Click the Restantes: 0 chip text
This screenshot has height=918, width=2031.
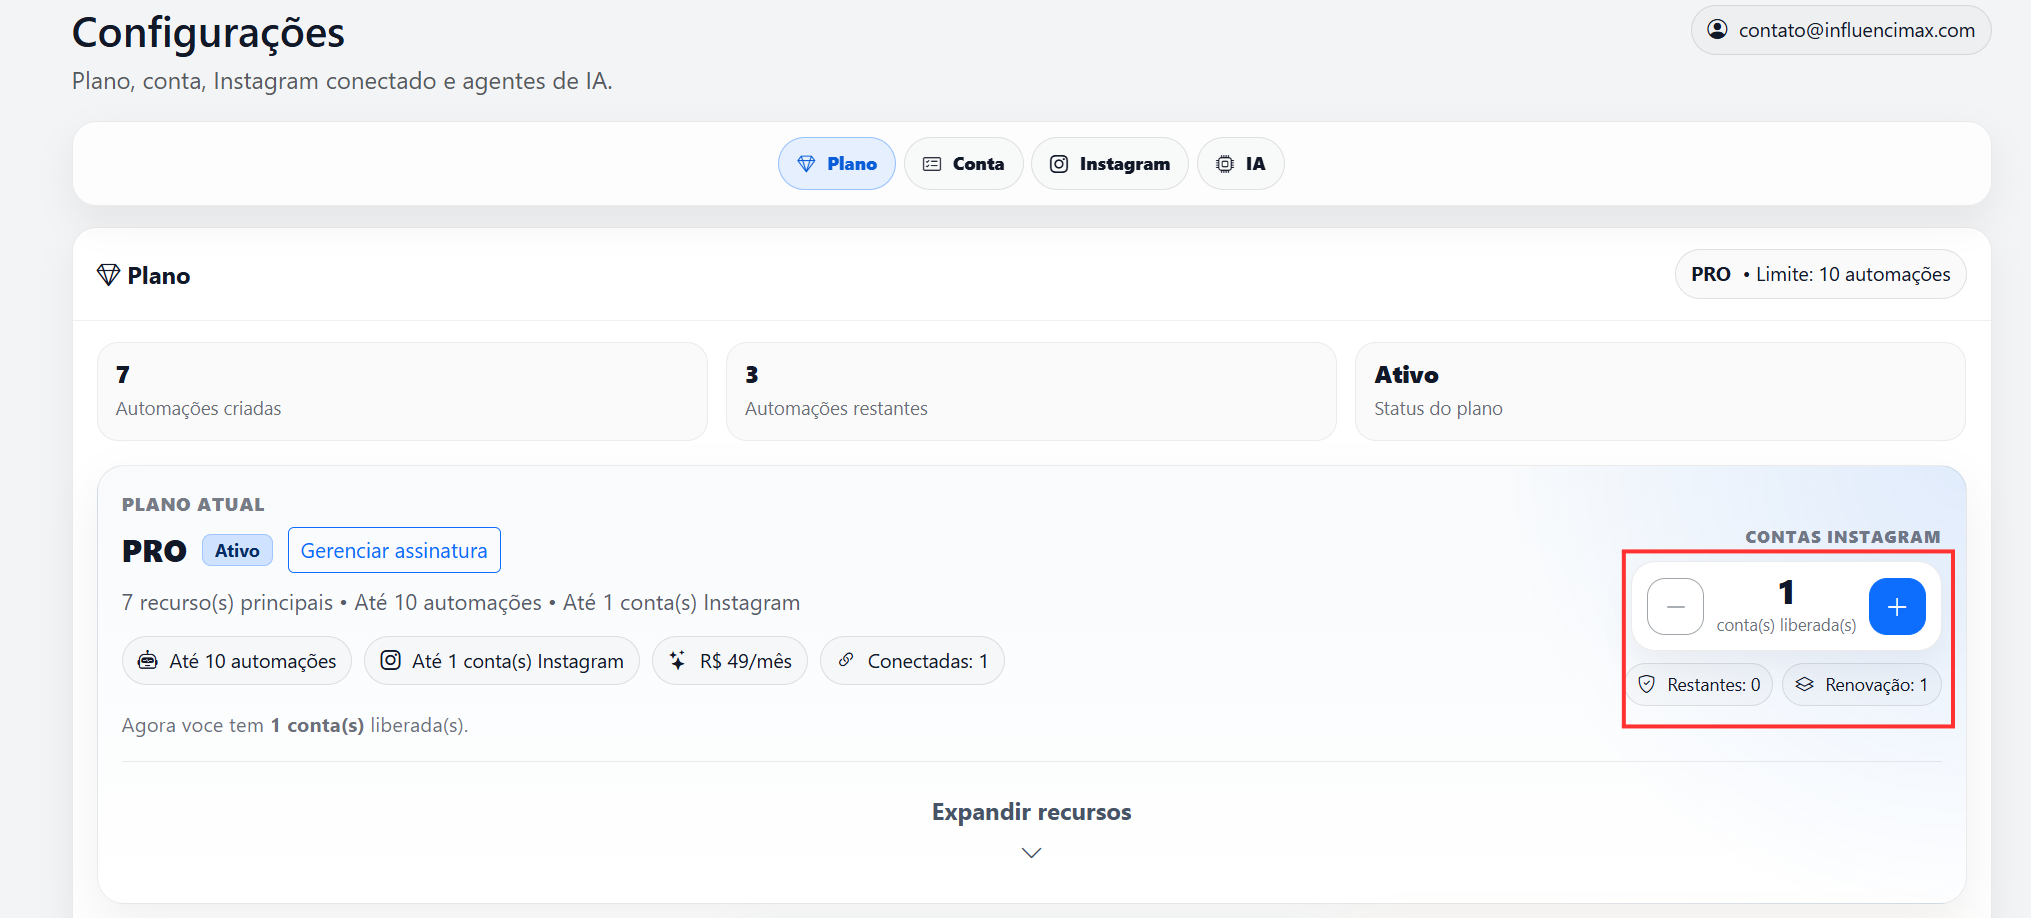(1714, 685)
